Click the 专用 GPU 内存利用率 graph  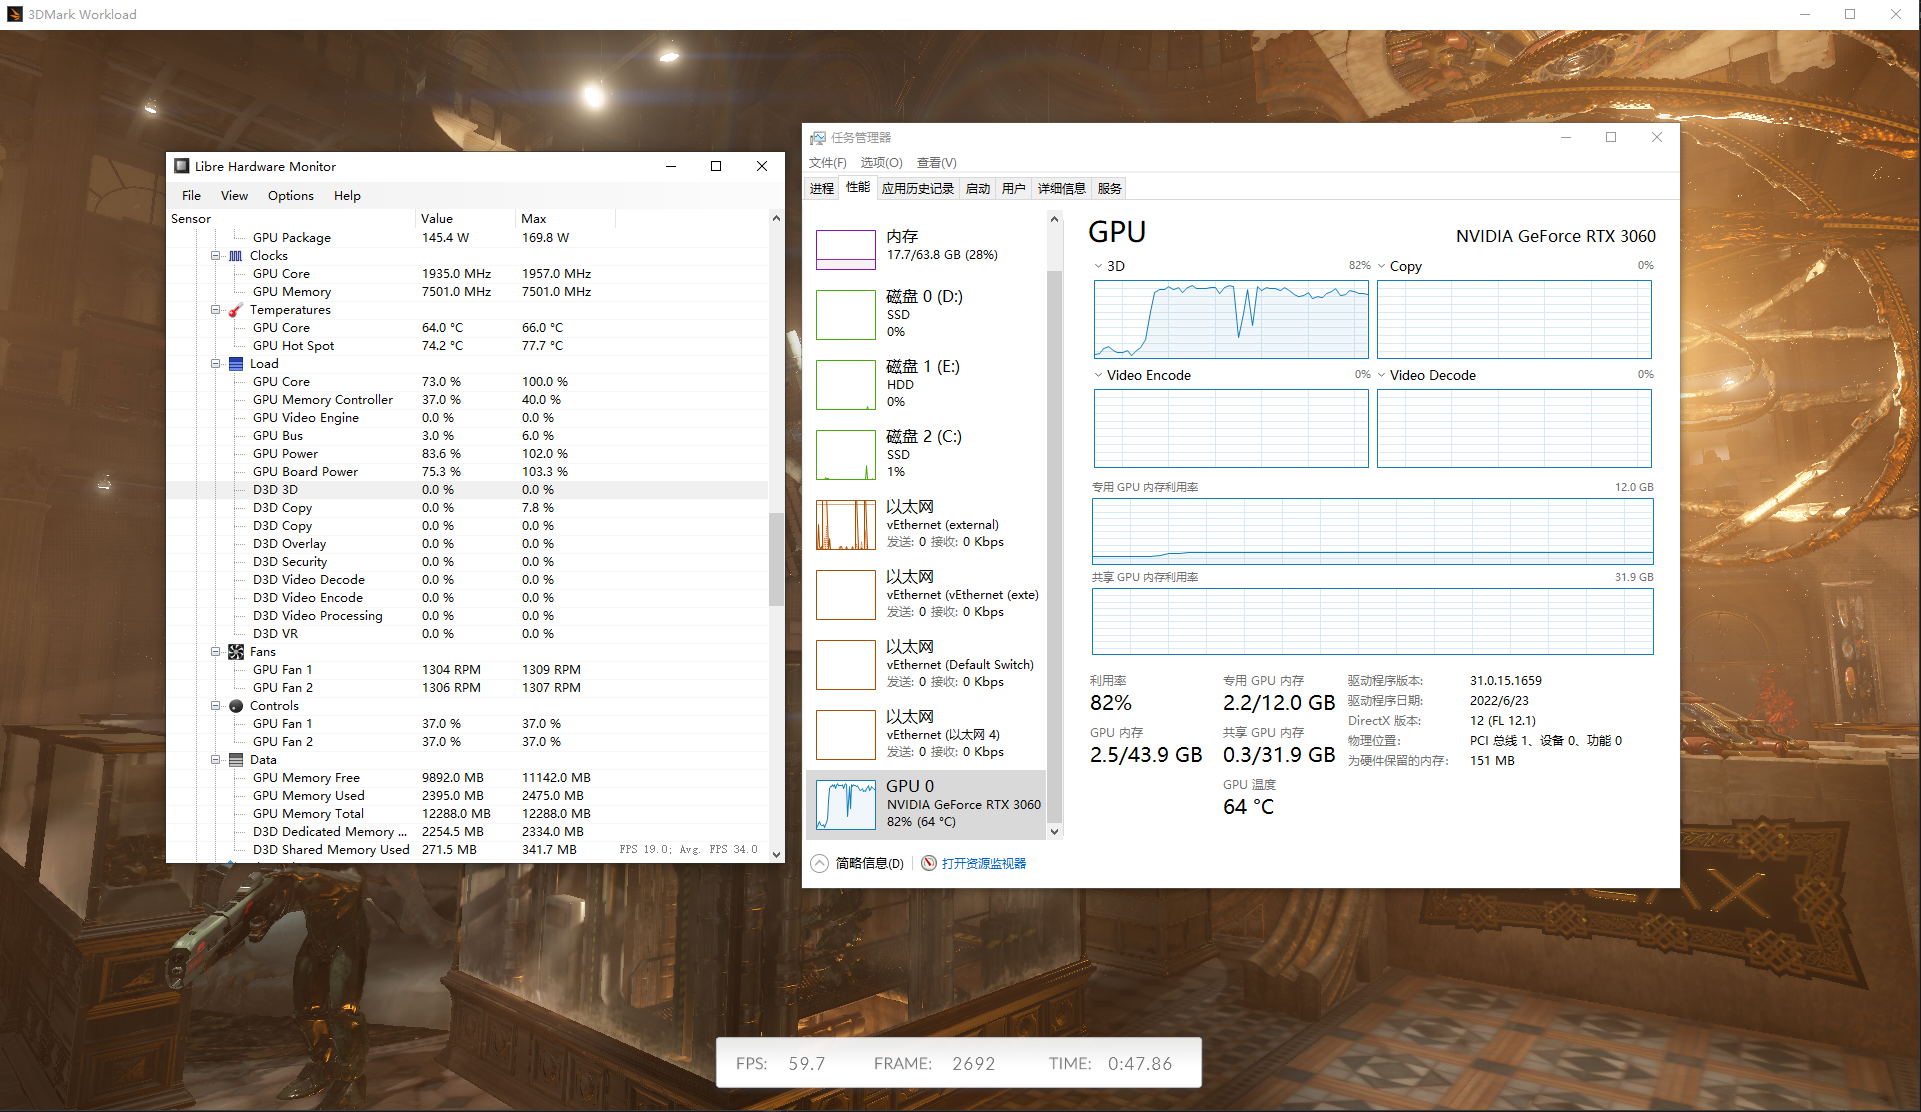click(1372, 531)
